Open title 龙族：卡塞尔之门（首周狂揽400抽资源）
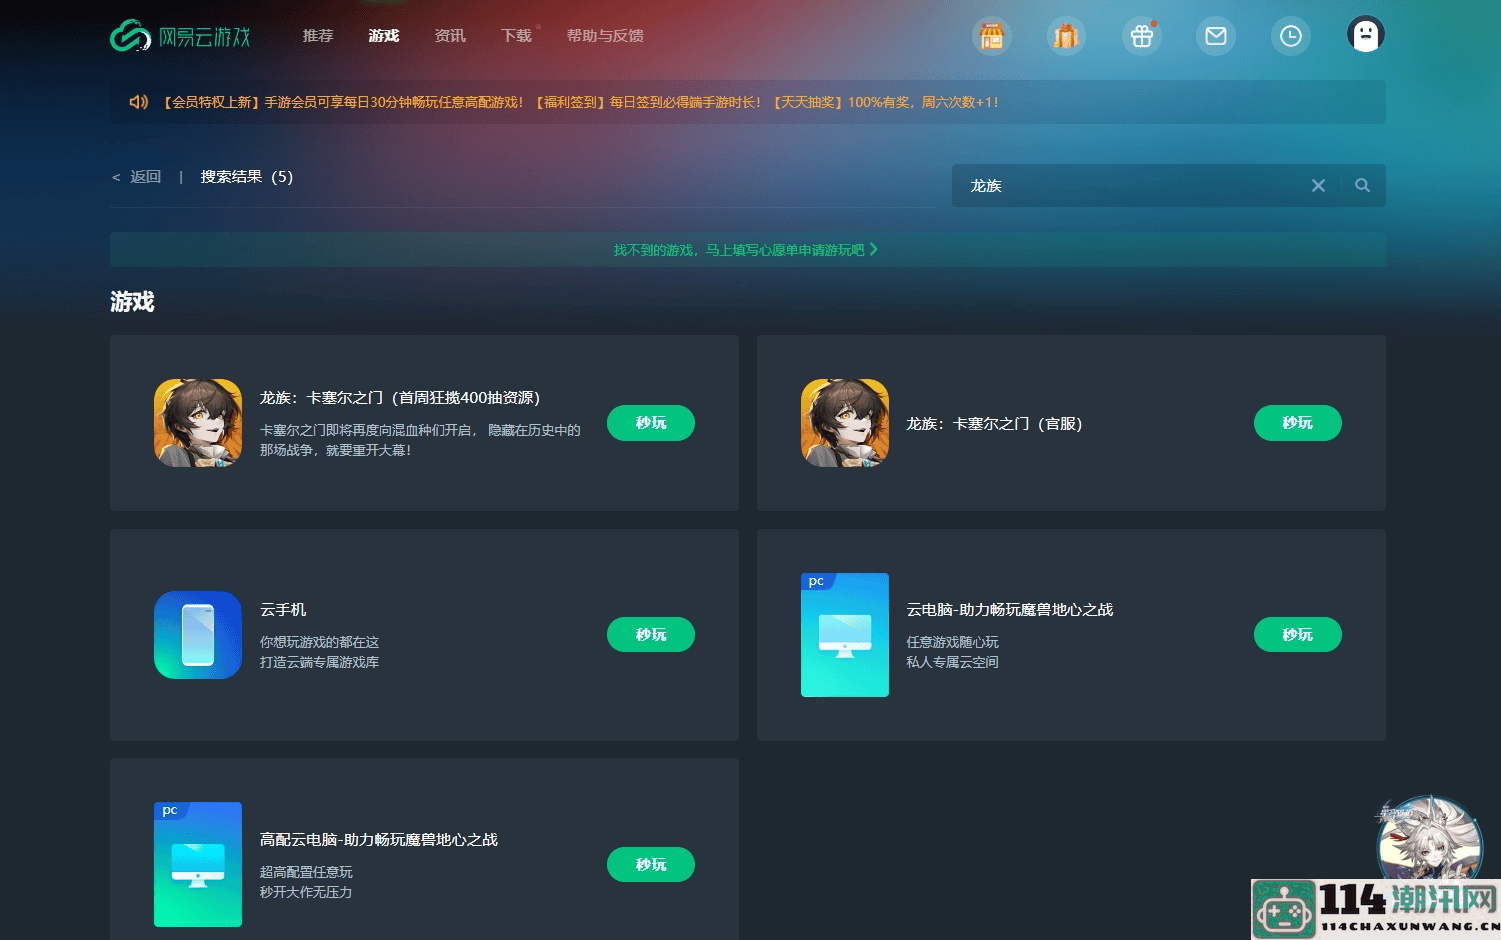1501x940 pixels. pos(400,398)
